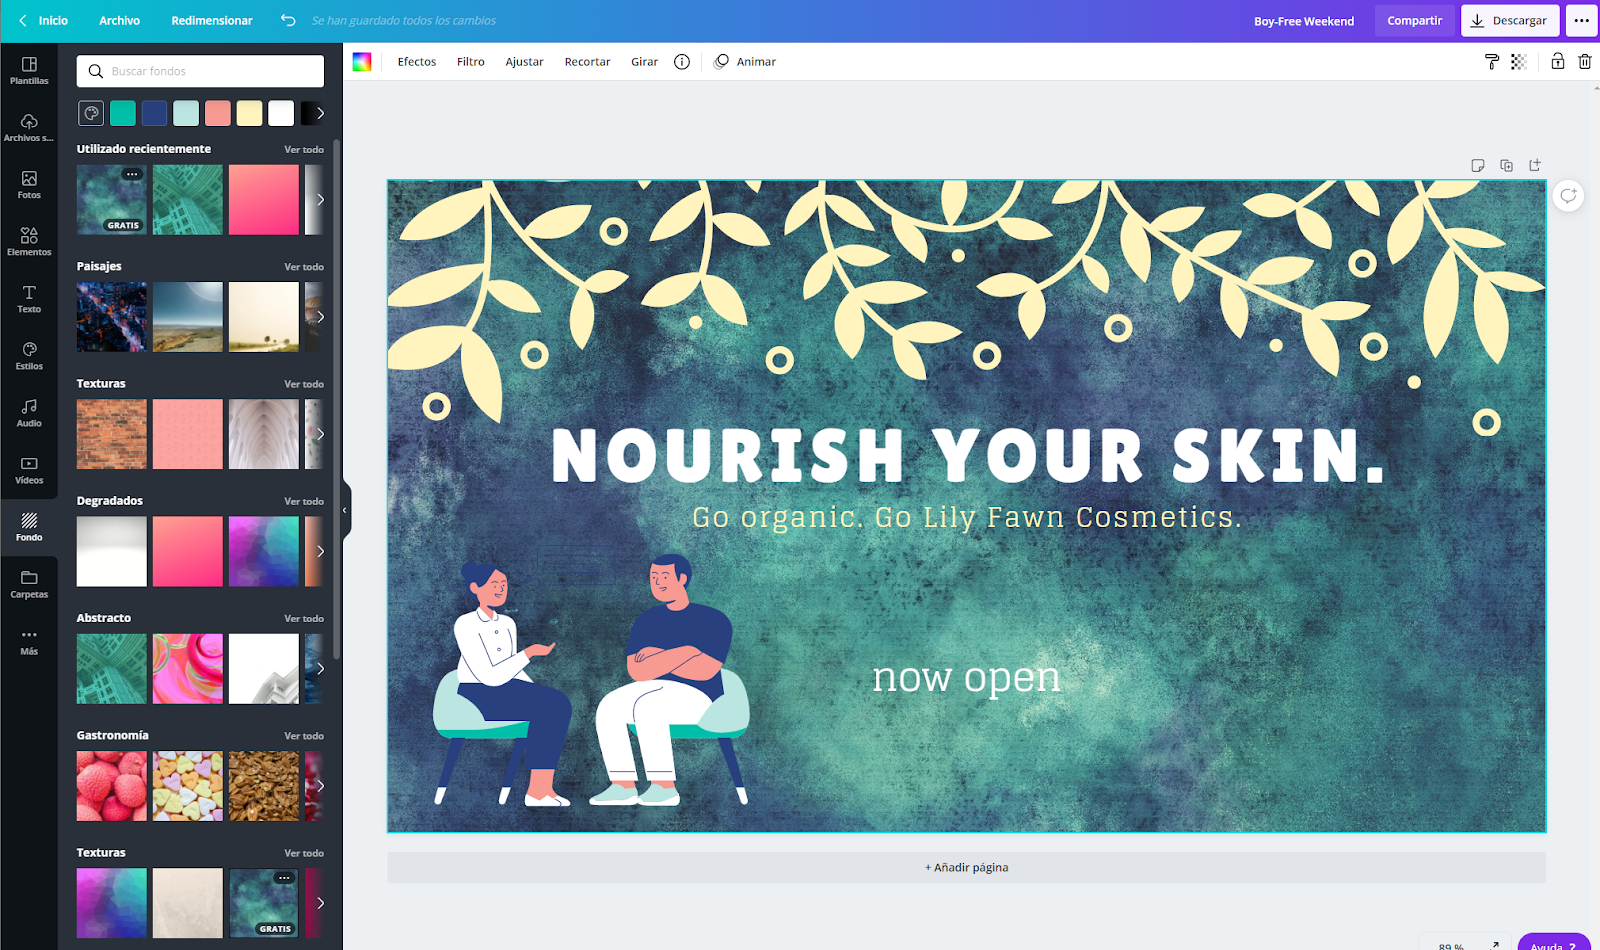Open the Archivo menu

coord(119,20)
